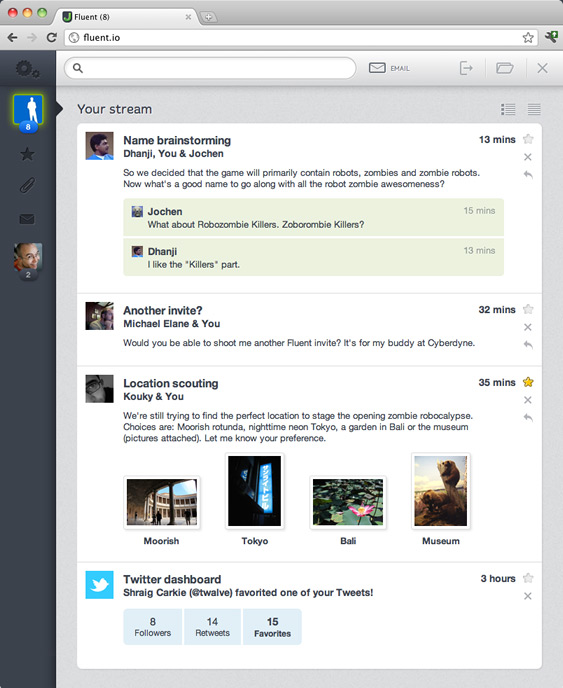
Task: Reply to Name brainstorming conversation
Action: tap(528, 175)
